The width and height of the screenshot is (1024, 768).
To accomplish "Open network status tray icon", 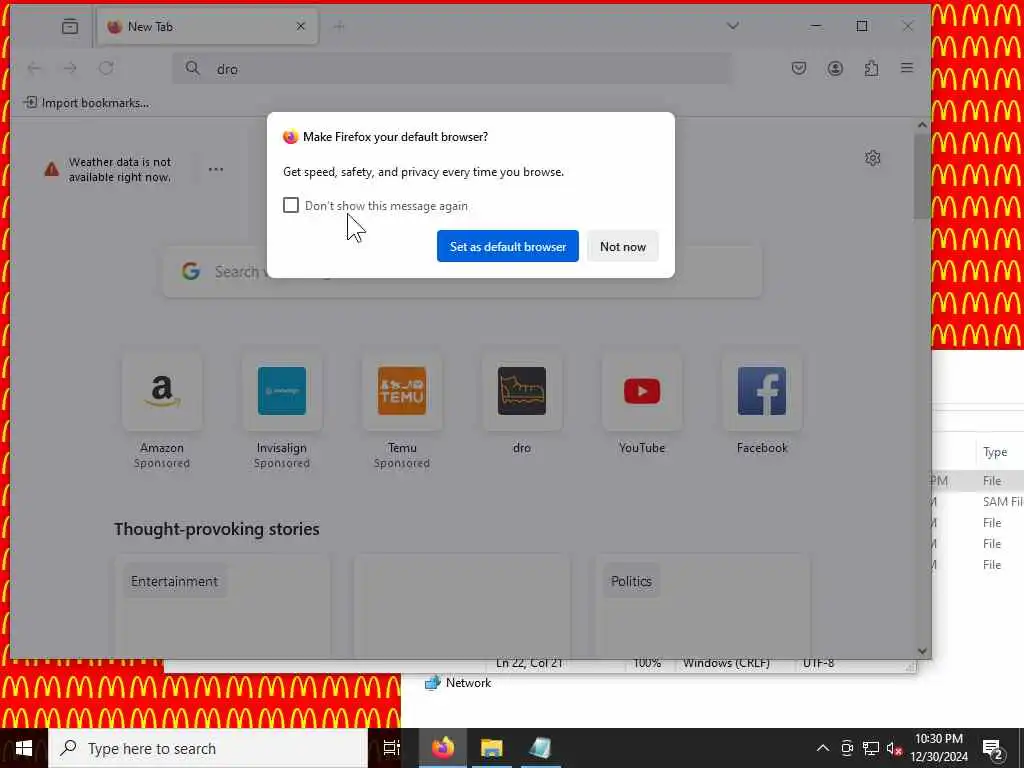I will (x=871, y=748).
